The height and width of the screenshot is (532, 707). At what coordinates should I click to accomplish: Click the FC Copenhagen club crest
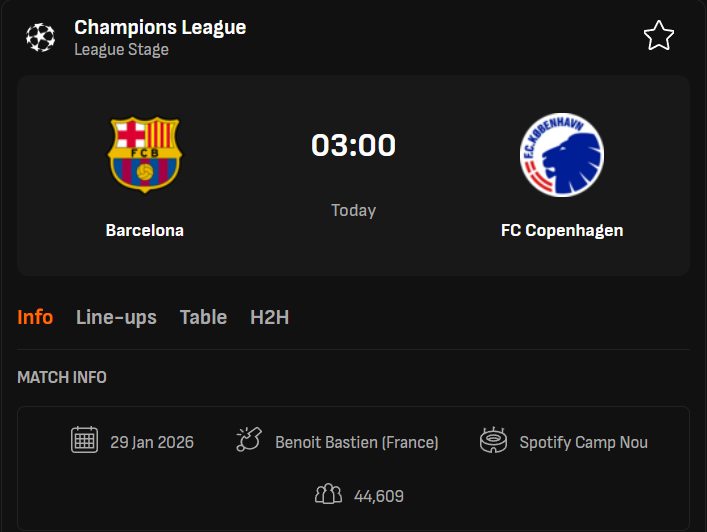tap(562, 155)
